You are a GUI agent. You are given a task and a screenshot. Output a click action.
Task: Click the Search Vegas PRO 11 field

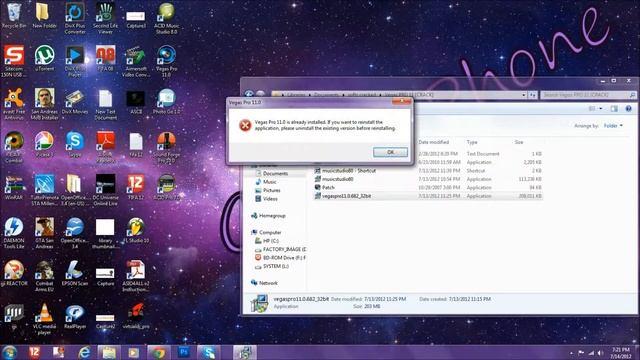tap(589, 95)
